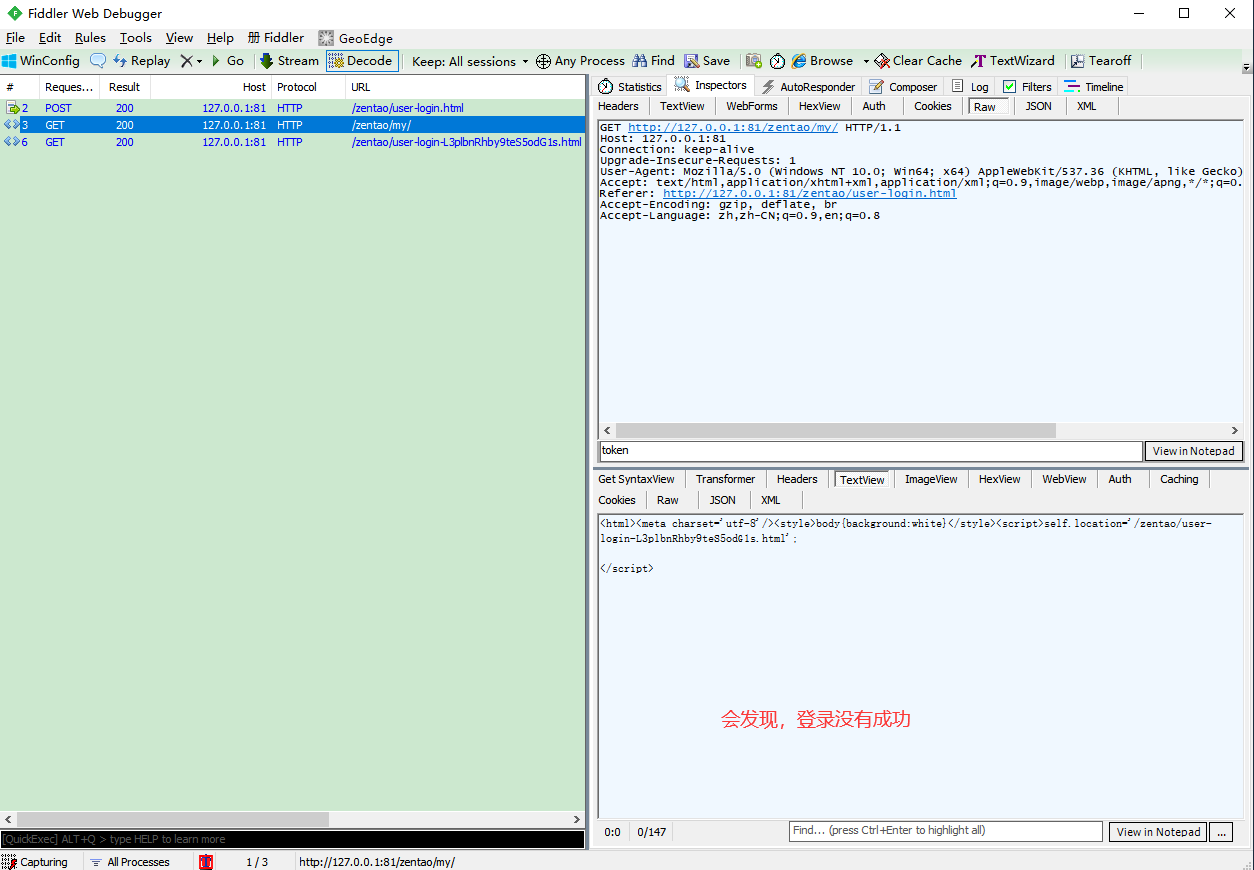Click the URL column header
Viewport: 1254px width, 870px height.
tap(465, 87)
